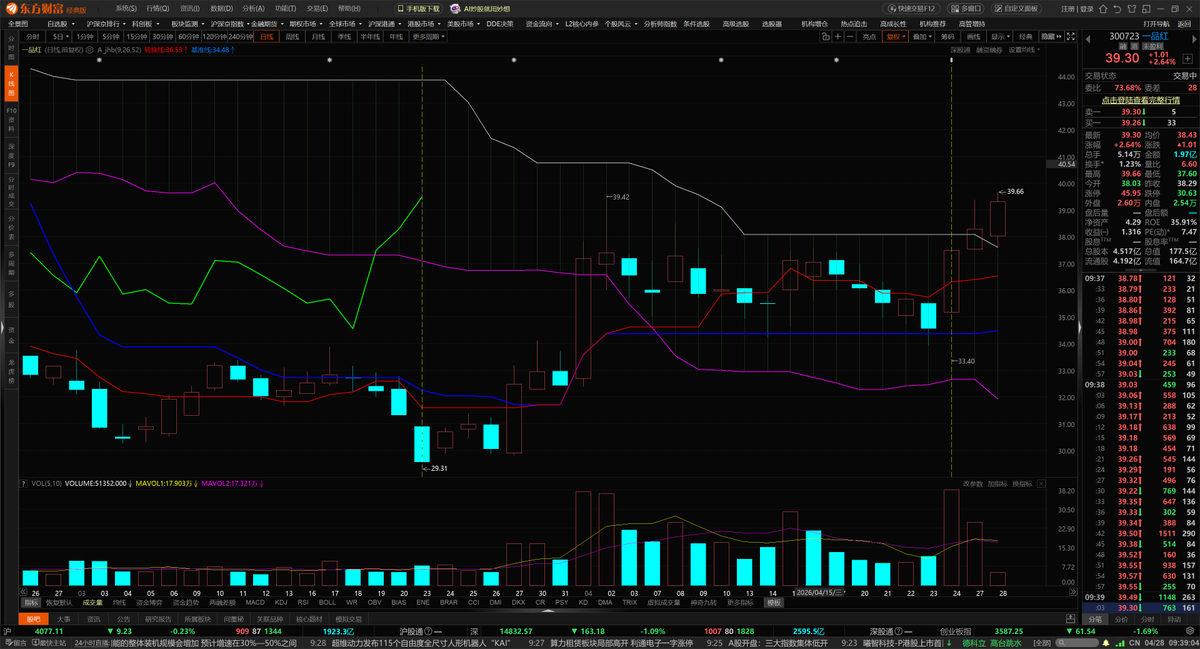The image size is (1200, 649).
Task: Select the 周线 weekly period
Action: click(292, 36)
